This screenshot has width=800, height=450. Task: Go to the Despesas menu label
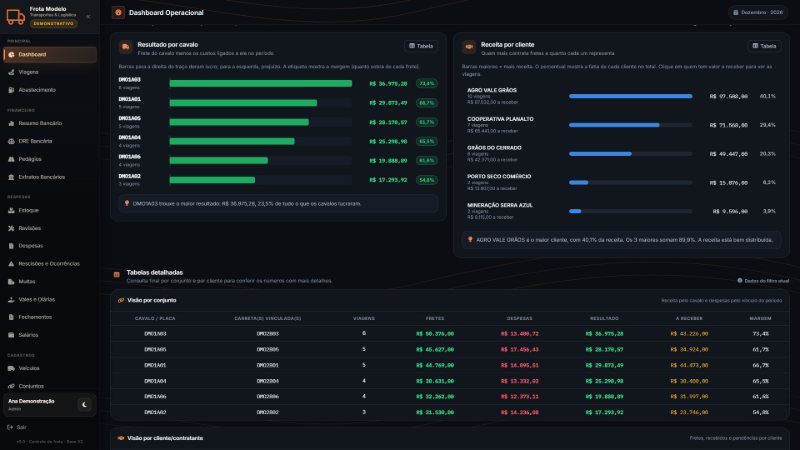pos(31,246)
